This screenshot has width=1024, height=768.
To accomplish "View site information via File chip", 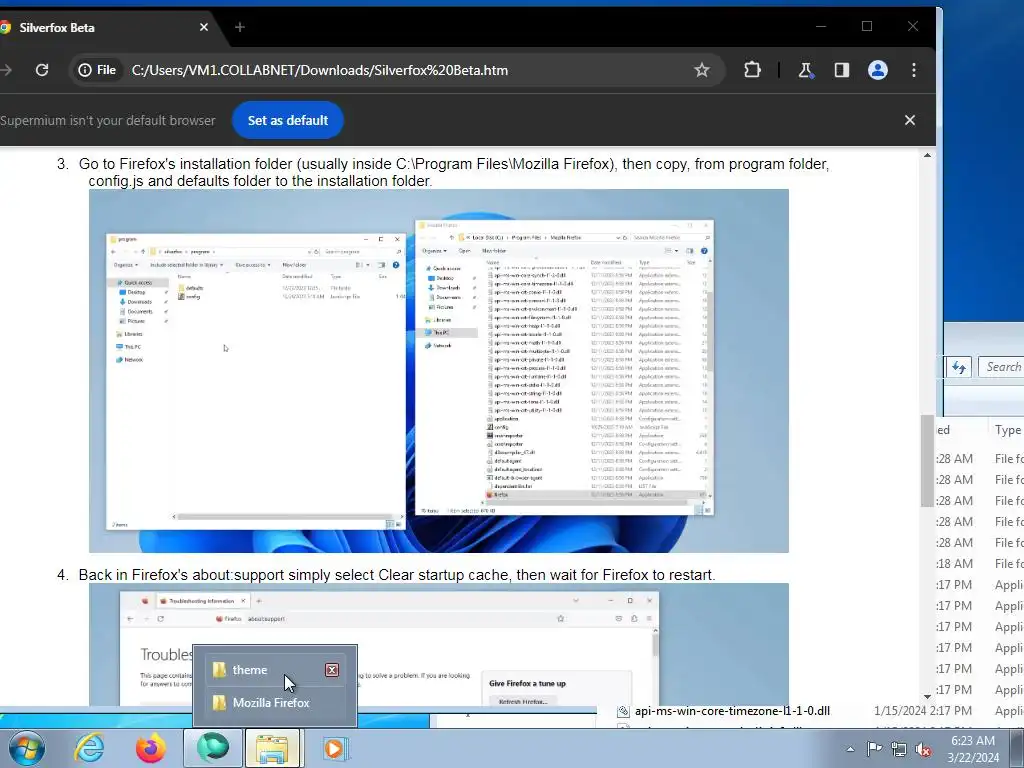I will [97, 70].
